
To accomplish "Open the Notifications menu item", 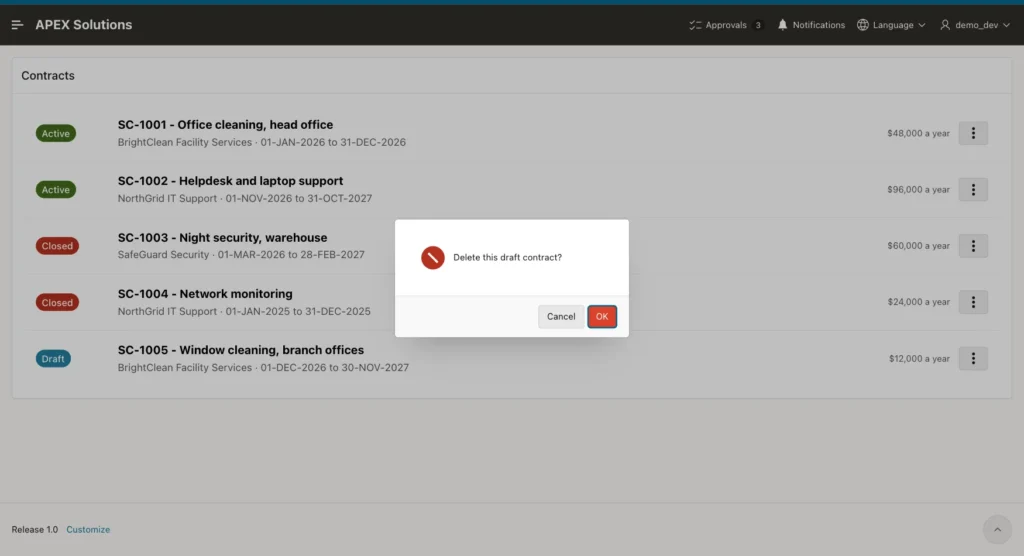I will coord(811,25).
